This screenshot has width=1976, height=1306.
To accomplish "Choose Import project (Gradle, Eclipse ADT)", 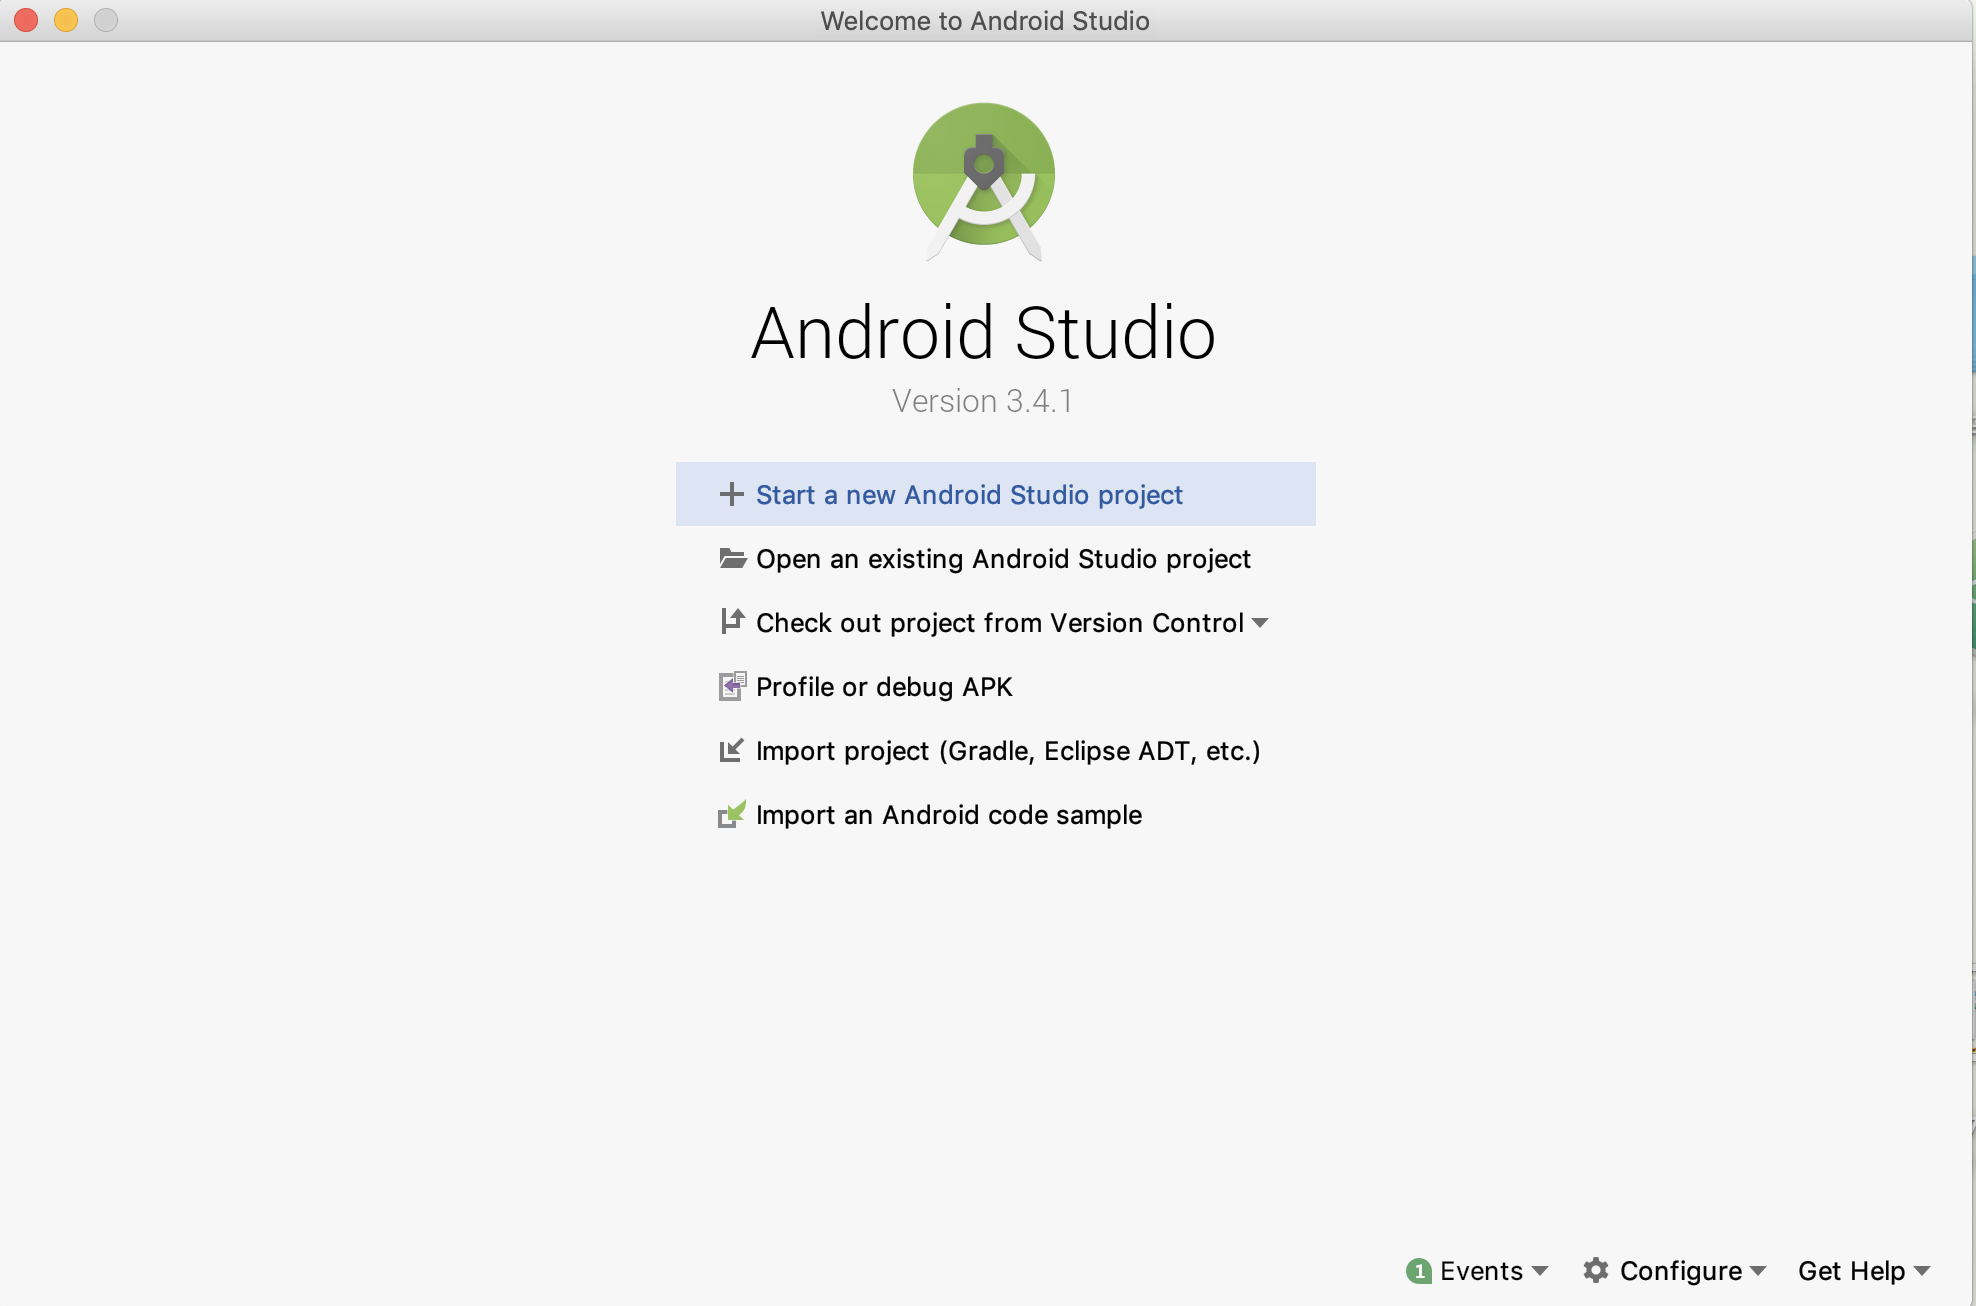I will (x=1007, y=751).
